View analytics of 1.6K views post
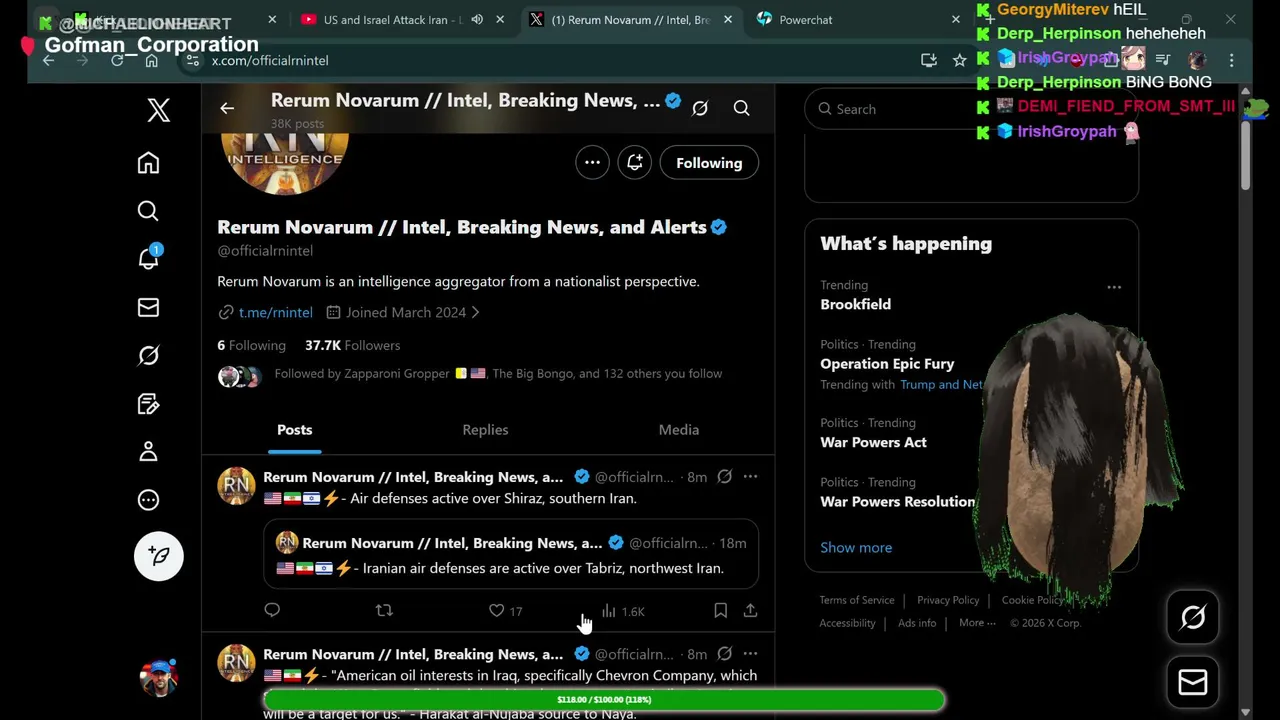The image size is (1280, 720). [x=623, y=611]
